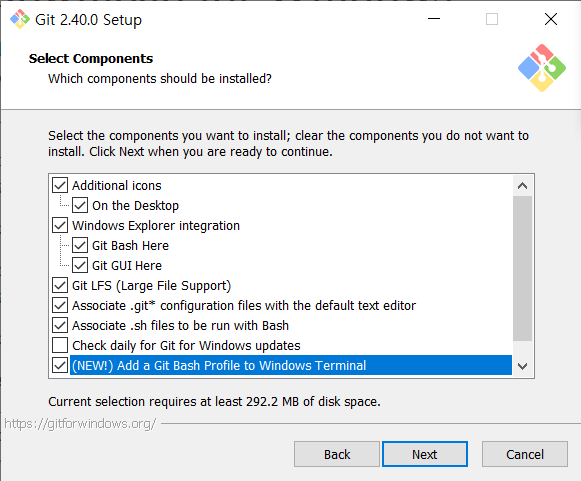Toggle the Git GUI Here checkbox
This screenshot has width=581, height=481.
[x=80, y=265]
